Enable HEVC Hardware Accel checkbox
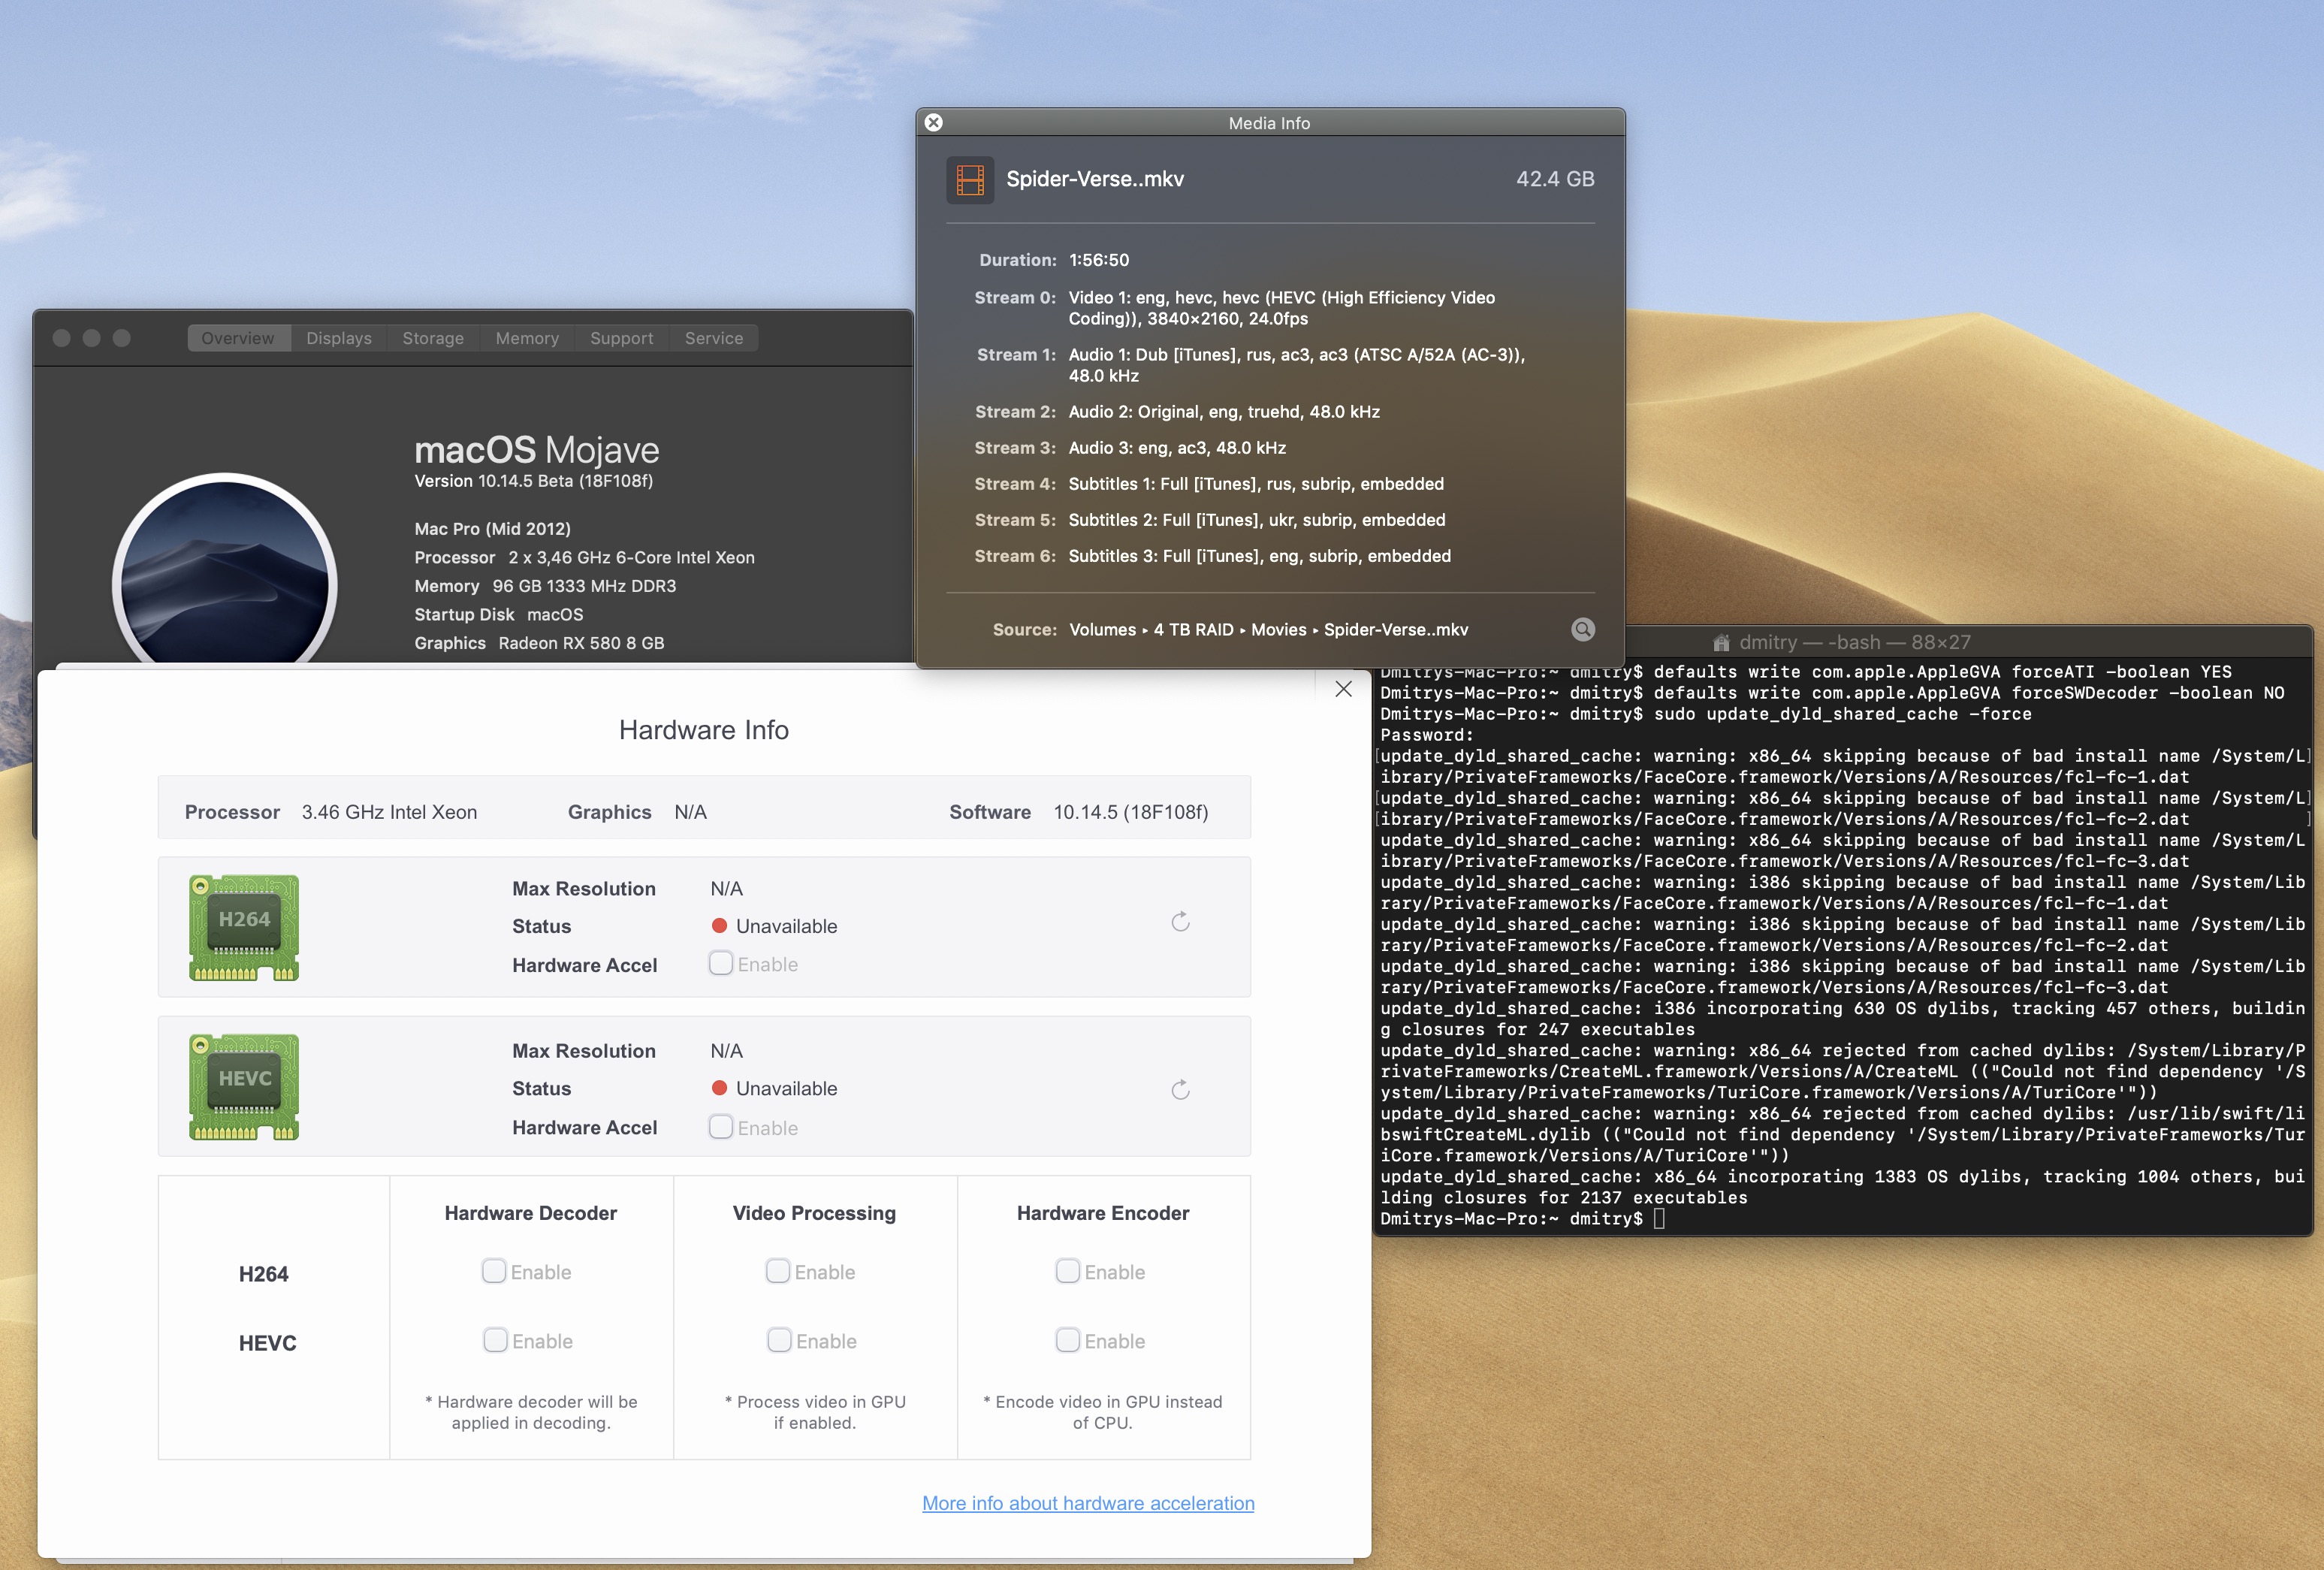The image size is (2324, 1570). tap(721, 1127)
